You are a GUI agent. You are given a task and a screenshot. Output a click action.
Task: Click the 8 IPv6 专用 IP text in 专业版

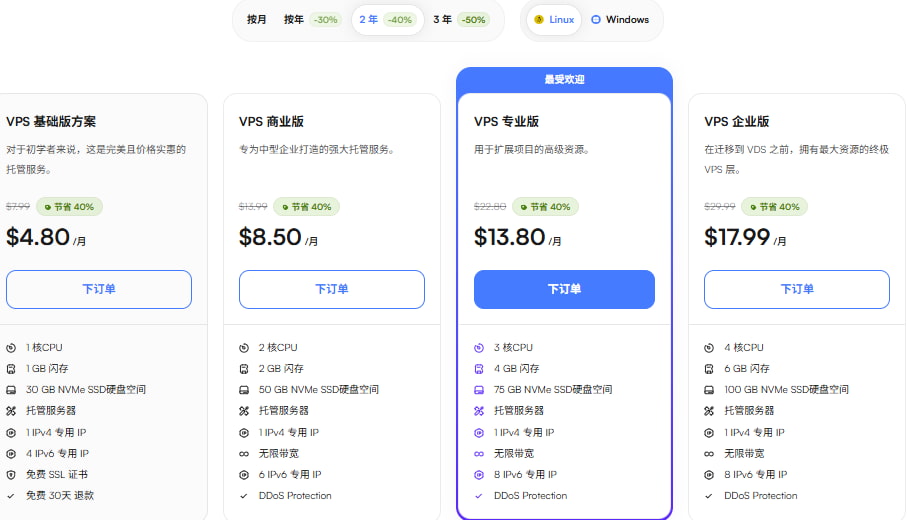[x=525, y=475]
